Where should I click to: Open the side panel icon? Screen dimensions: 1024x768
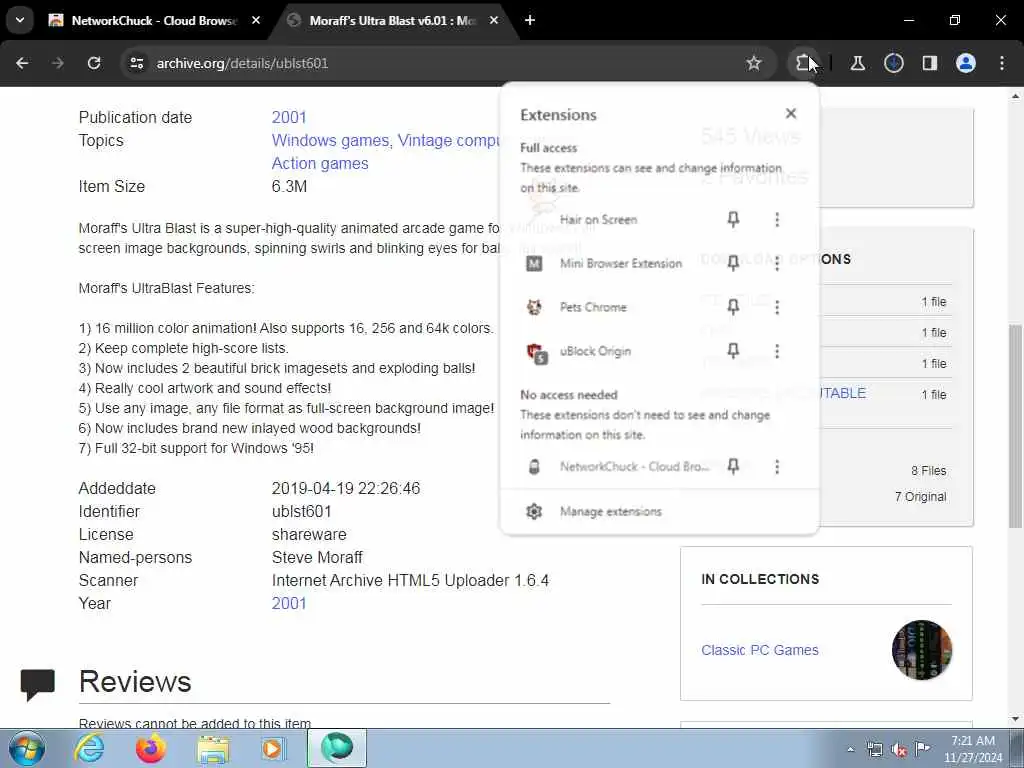[930, 63]
